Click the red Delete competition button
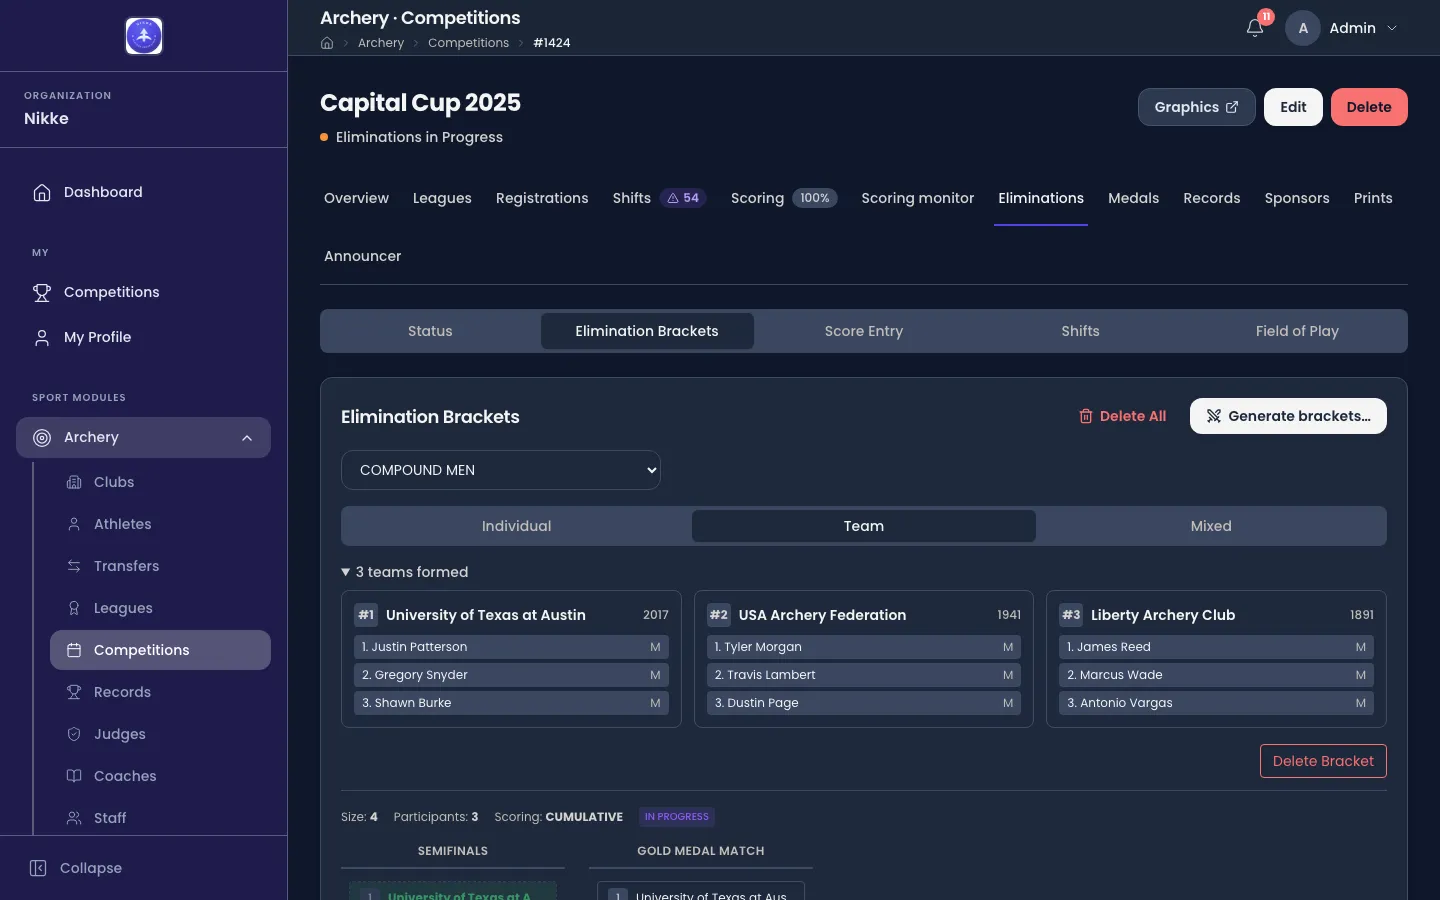The width and height of the screenshot is (1440, 900). pos(1369,107)
